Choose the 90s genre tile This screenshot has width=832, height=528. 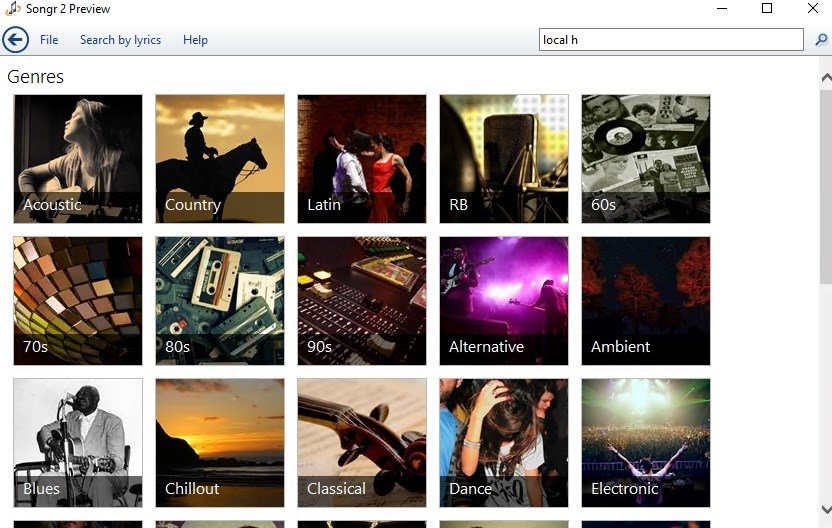[362, 301]
